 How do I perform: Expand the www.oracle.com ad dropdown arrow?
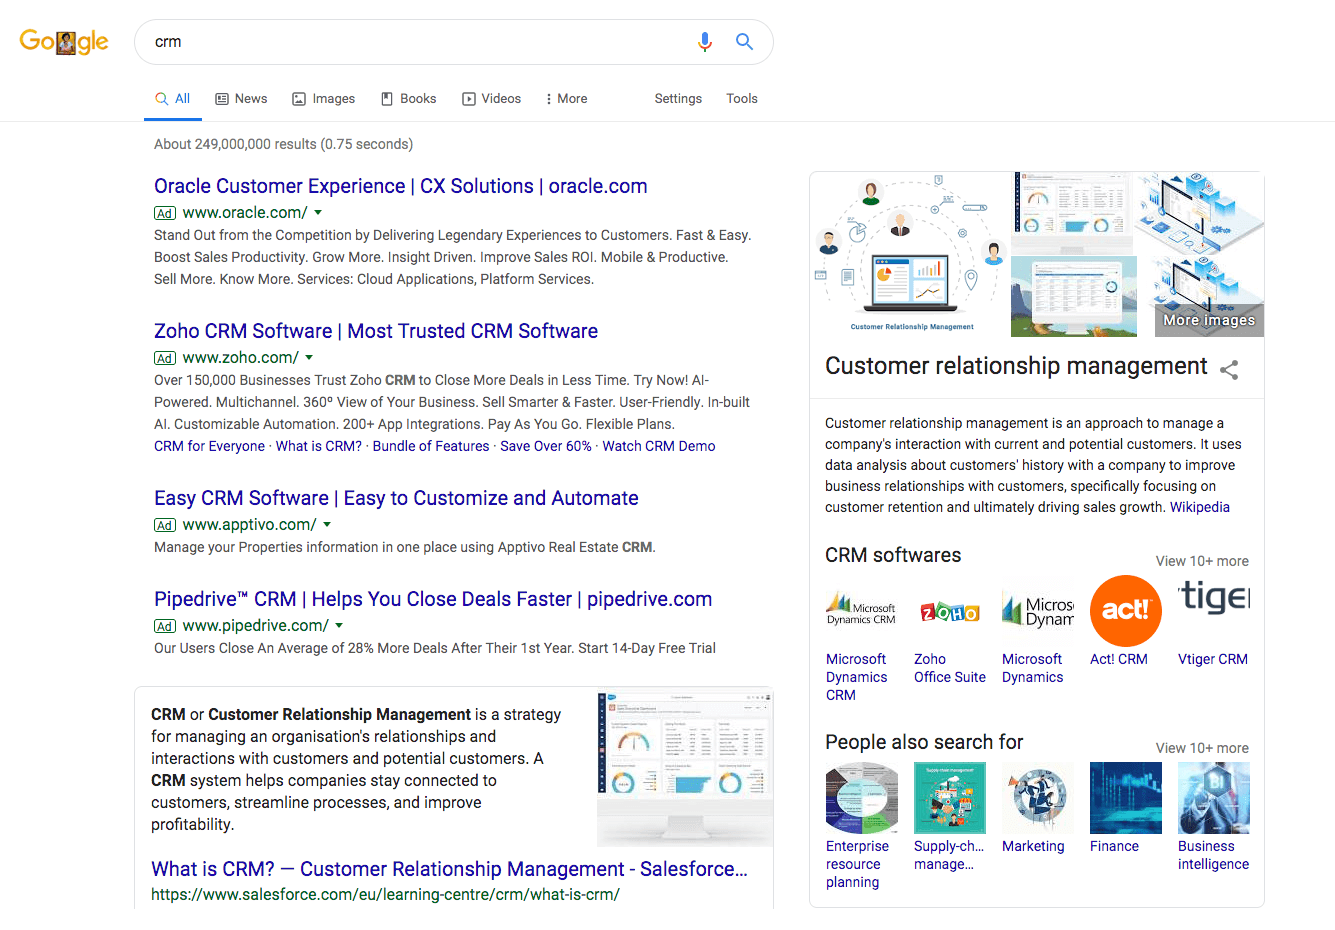point(318,213)
